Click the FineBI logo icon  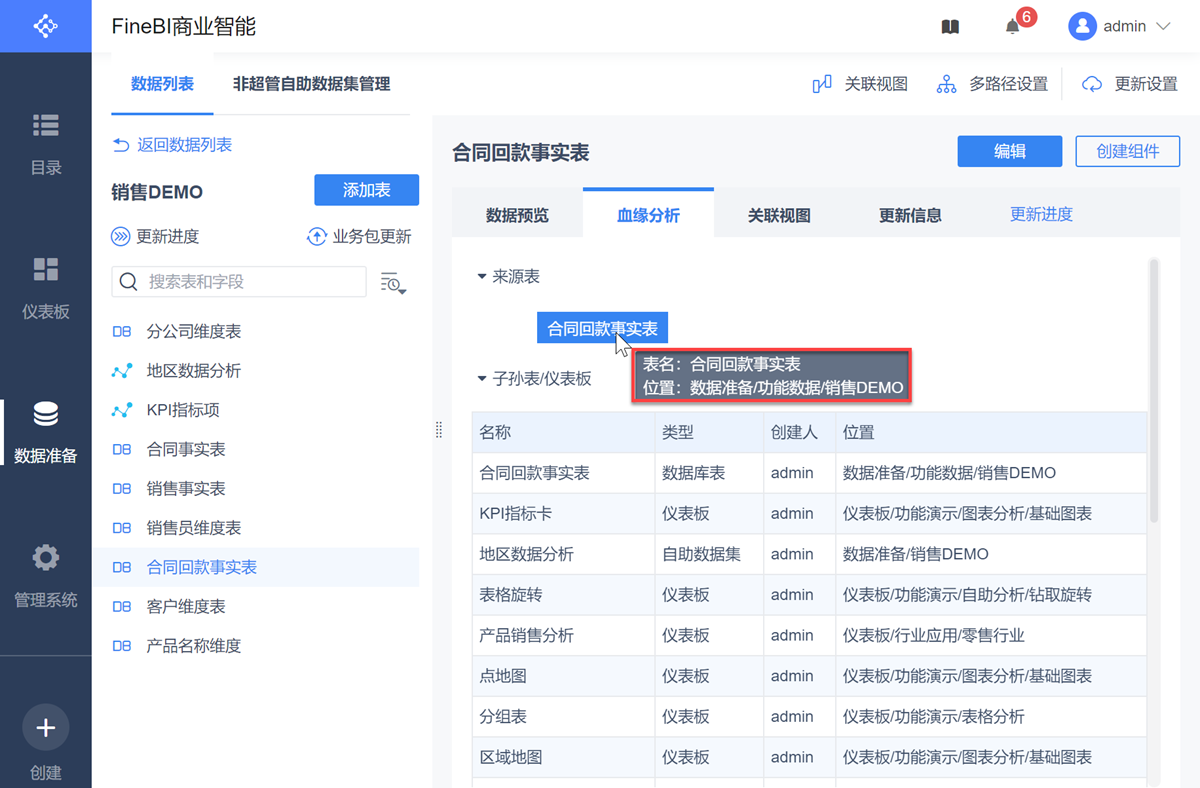(x=45, y=26)
